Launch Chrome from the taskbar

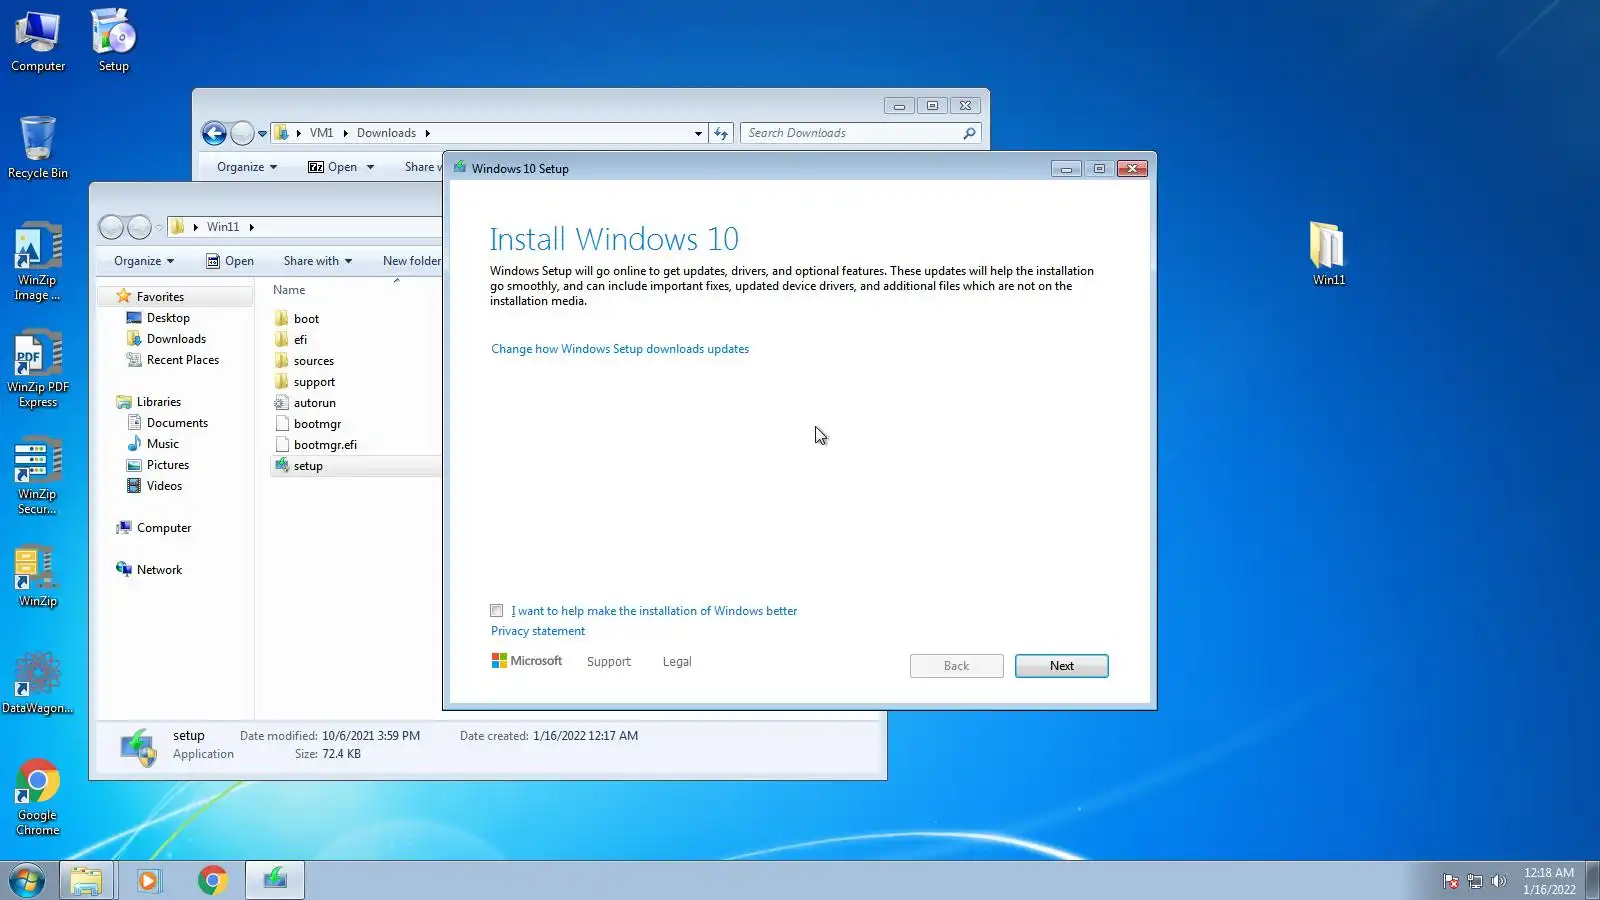(x=212, y=880)
